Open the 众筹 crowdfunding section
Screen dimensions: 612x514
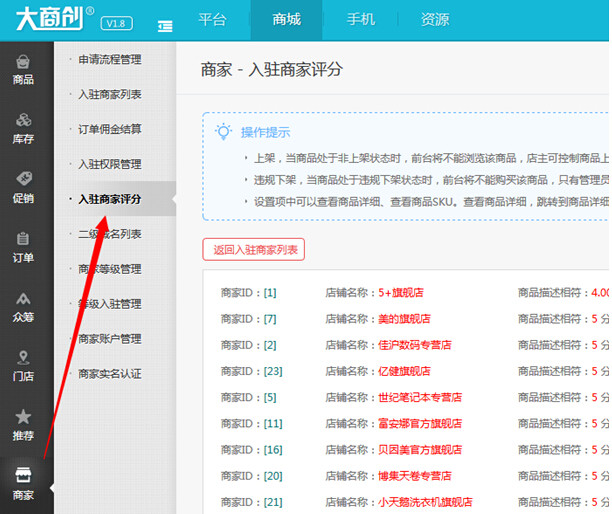click(23, 307)
